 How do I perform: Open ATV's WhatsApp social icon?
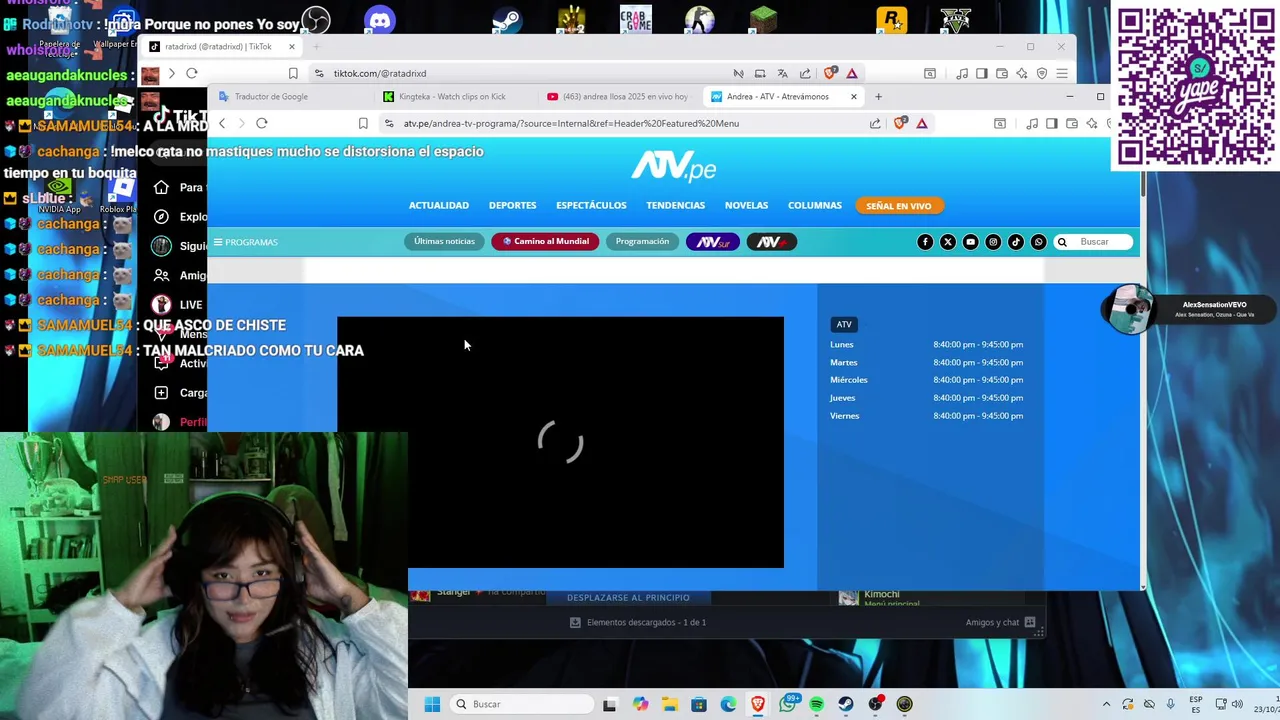(1038, 242)
